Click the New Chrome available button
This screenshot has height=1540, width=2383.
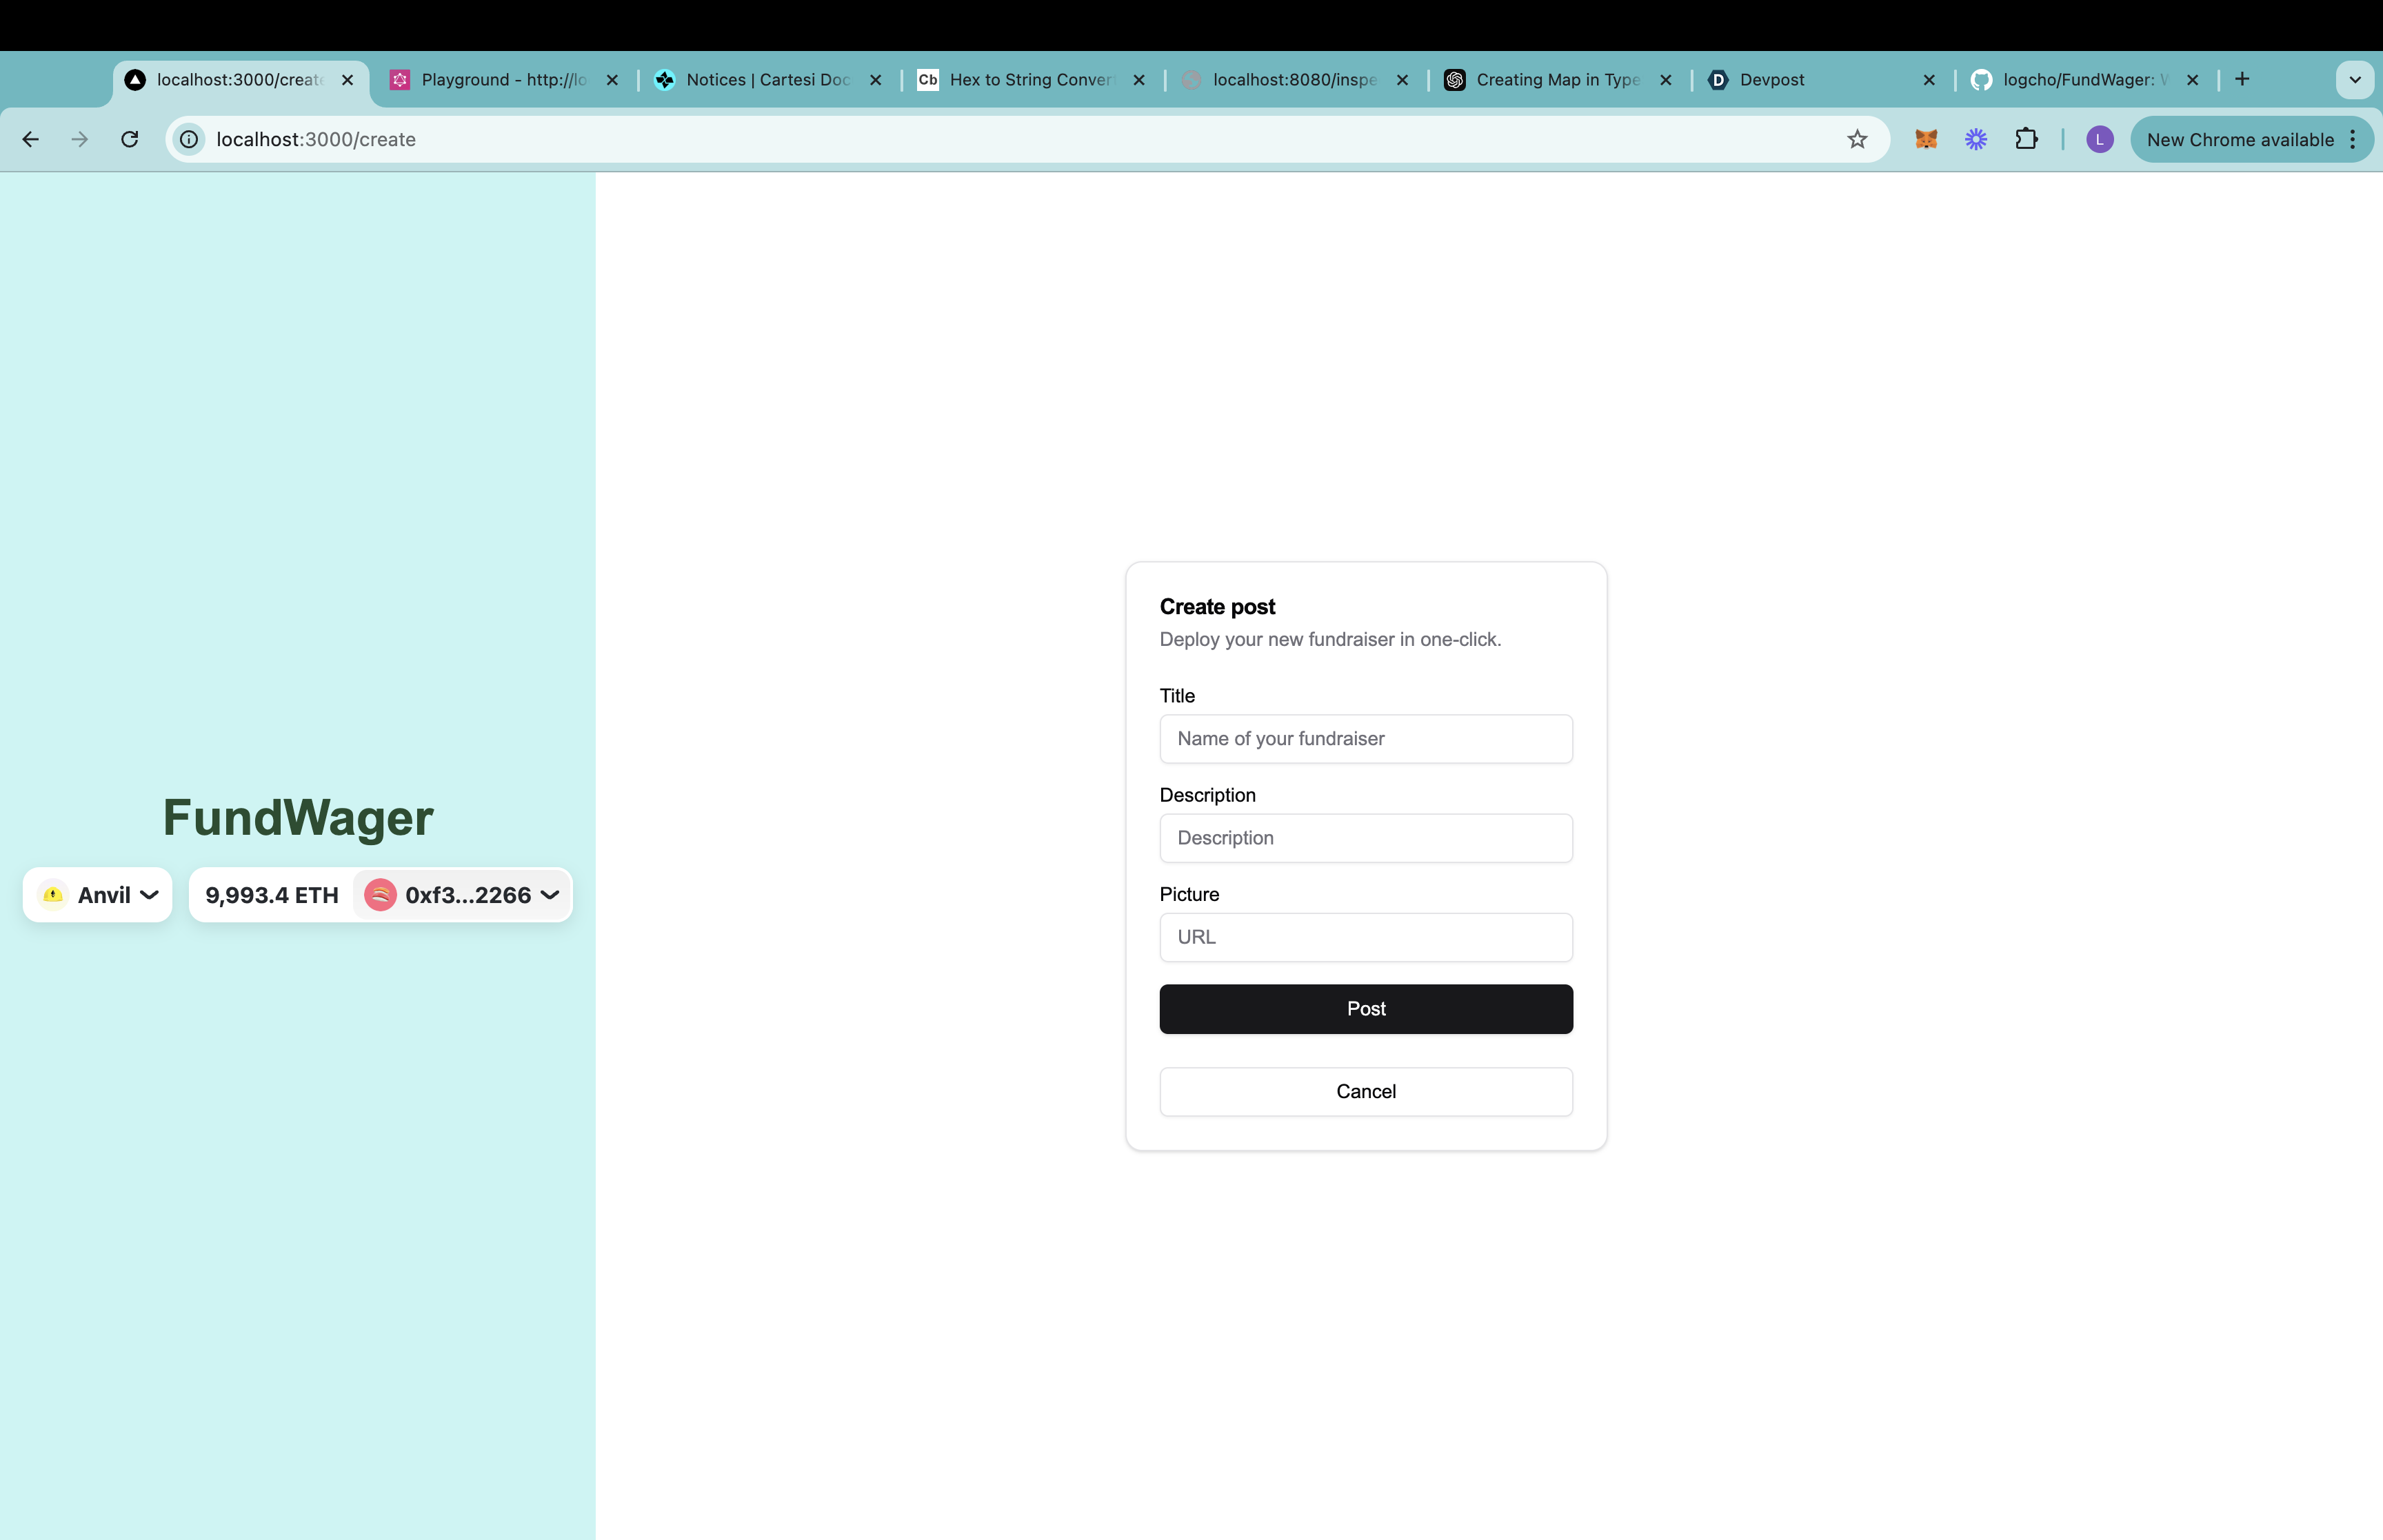pos(2239,139)
